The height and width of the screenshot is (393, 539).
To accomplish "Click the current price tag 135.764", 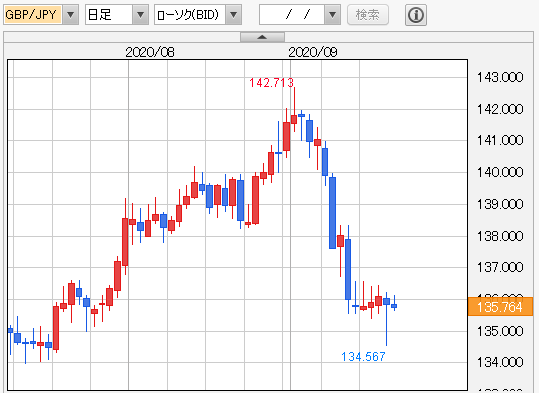I will click(500, 307).
